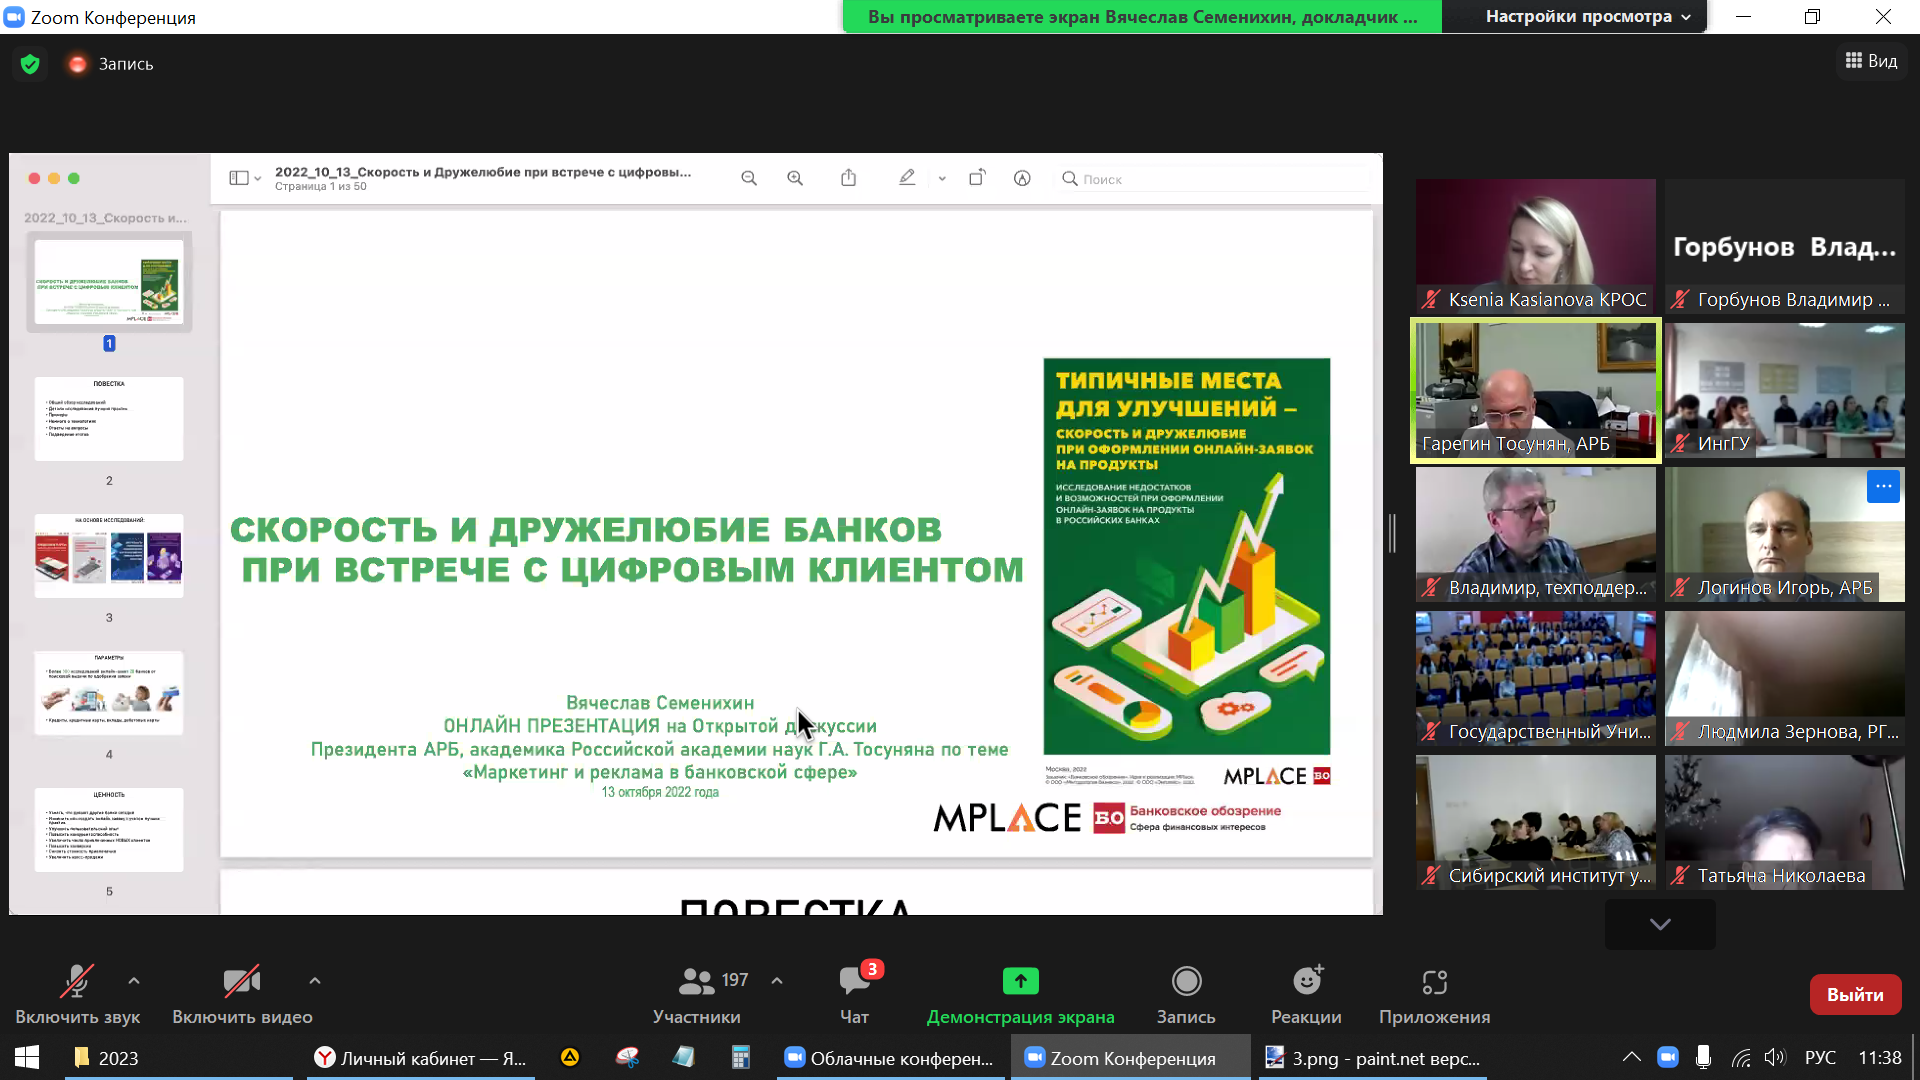Click the share icon in shared viewer toolbar
The width and height of the screenshot is (1920, 1080).
click(x=848, y=178)
